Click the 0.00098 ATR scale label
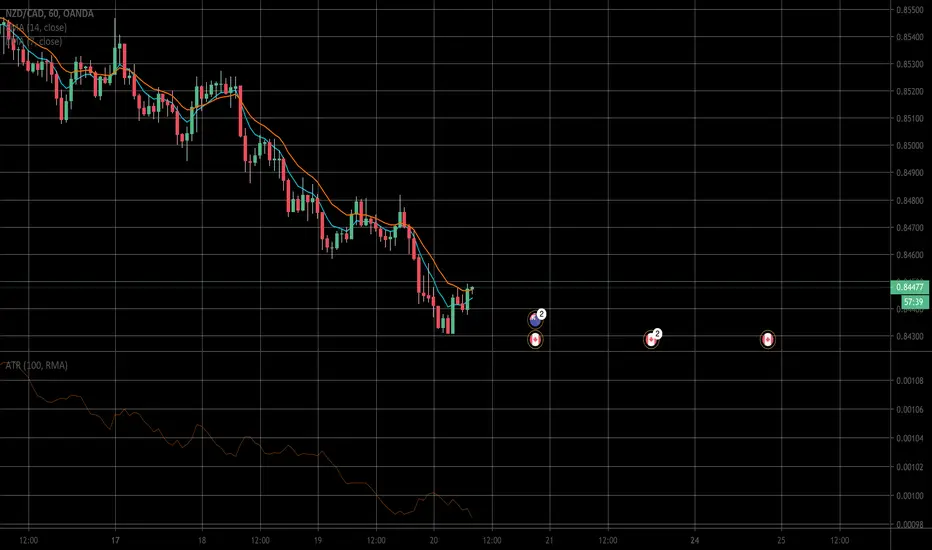932x550 pixels. coord(909,524)
